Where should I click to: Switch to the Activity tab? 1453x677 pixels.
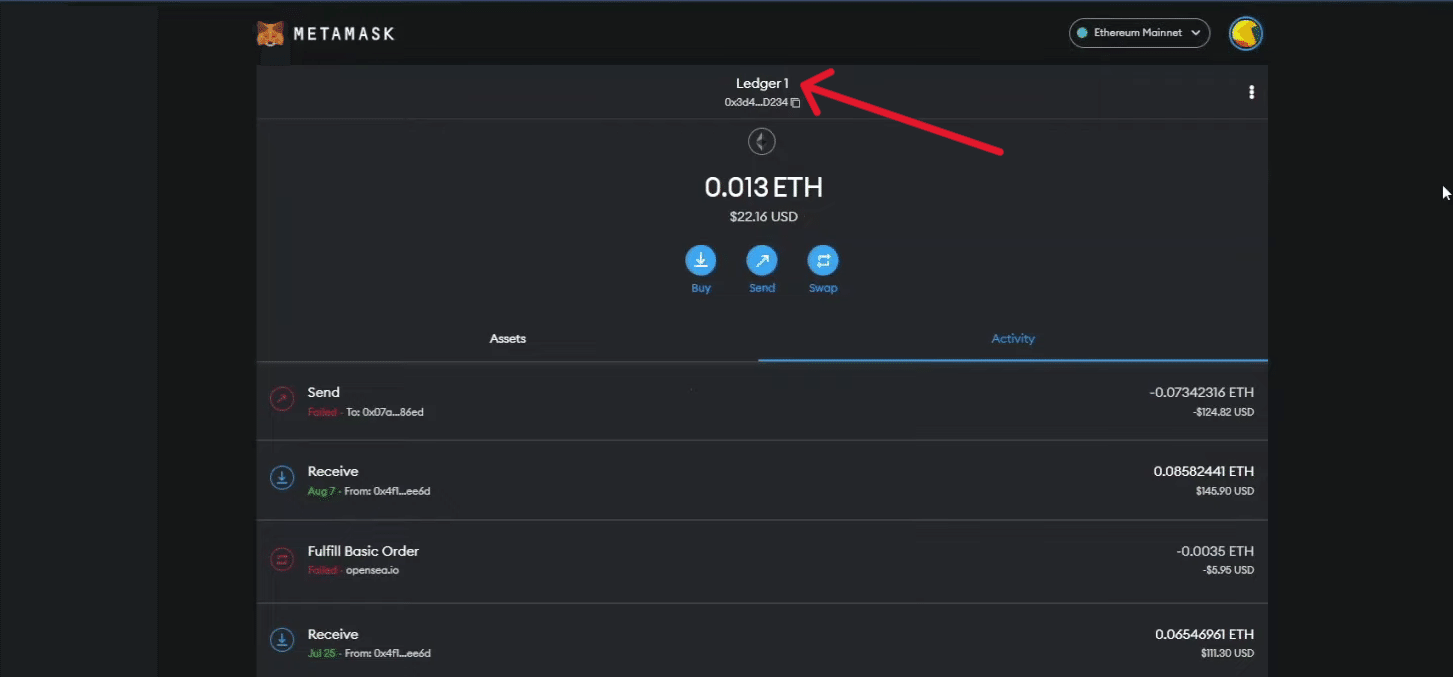1013,339
